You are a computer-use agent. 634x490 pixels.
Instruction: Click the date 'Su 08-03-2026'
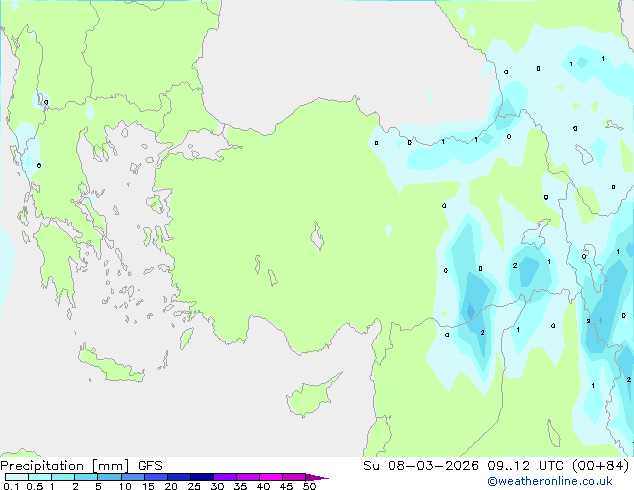tap(421, 466)
